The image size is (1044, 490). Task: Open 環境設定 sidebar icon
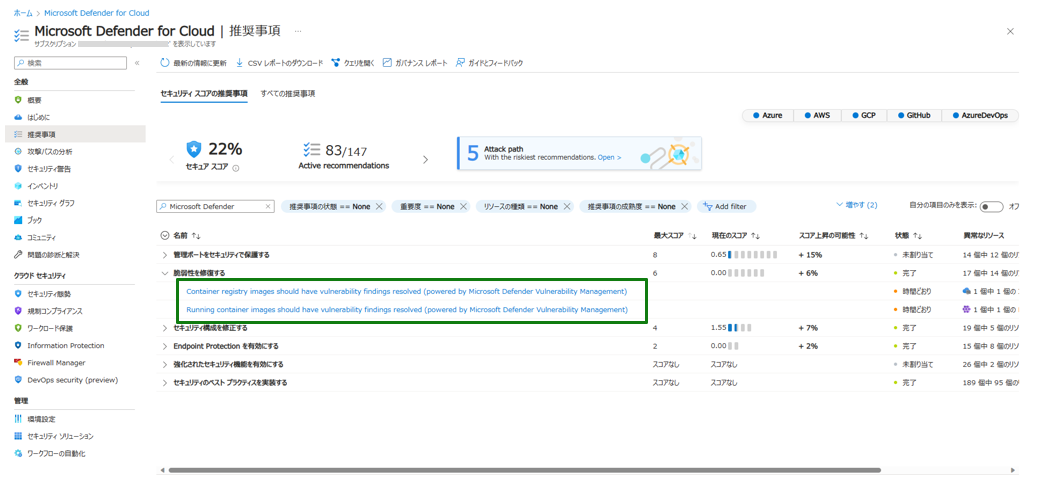coord(19,419)
